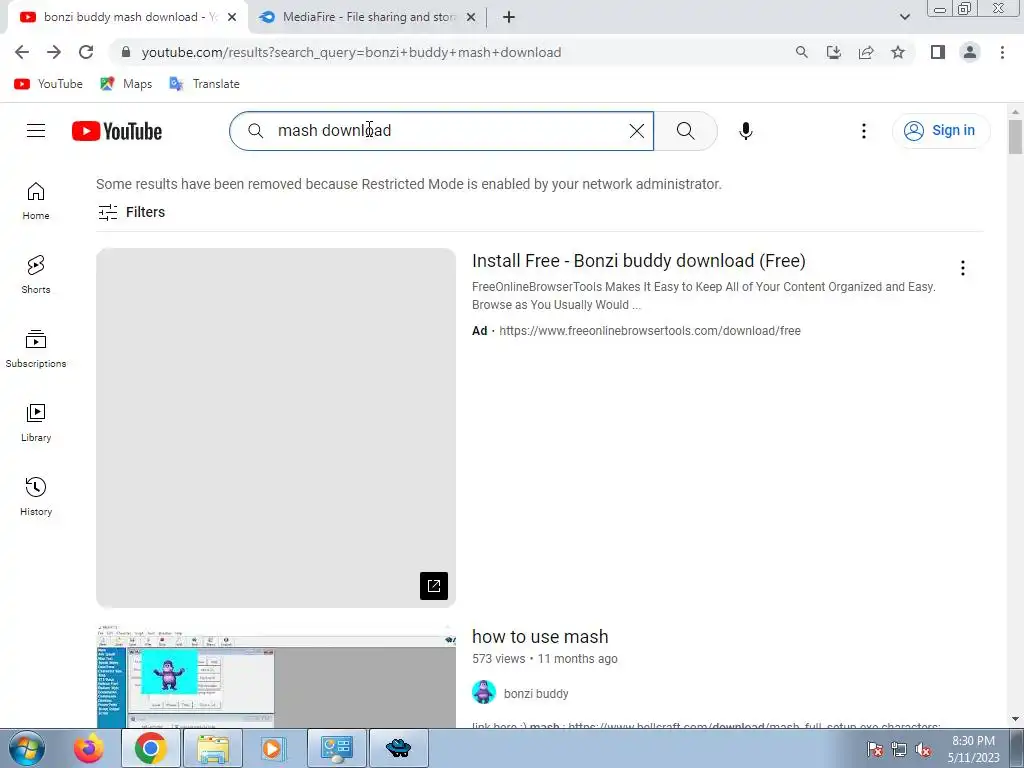Click the search magnifier icon in address bar
Viewport: 1024px width, 768px height.
click(x=801, y=52)
